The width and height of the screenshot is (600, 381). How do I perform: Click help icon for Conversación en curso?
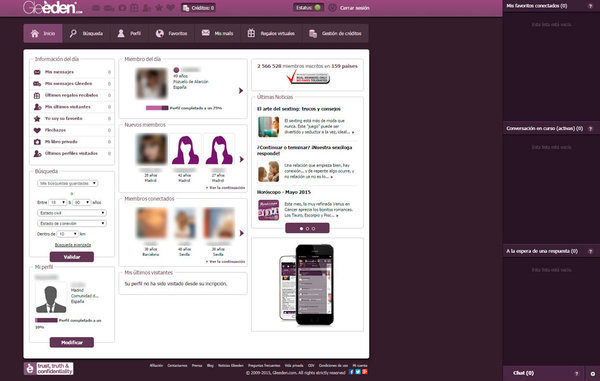tap(590, 129)
